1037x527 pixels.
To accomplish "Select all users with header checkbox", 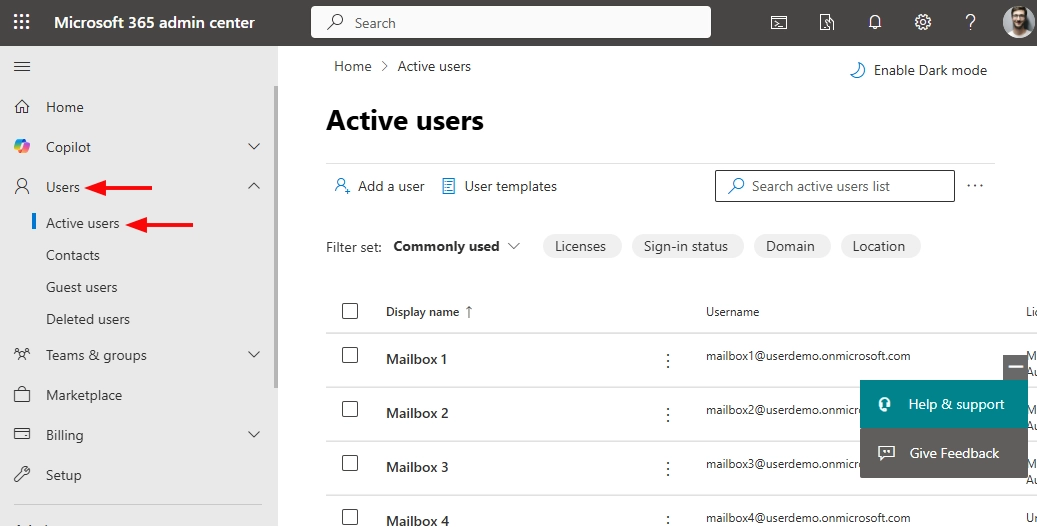I will click(x=350, y=311).
